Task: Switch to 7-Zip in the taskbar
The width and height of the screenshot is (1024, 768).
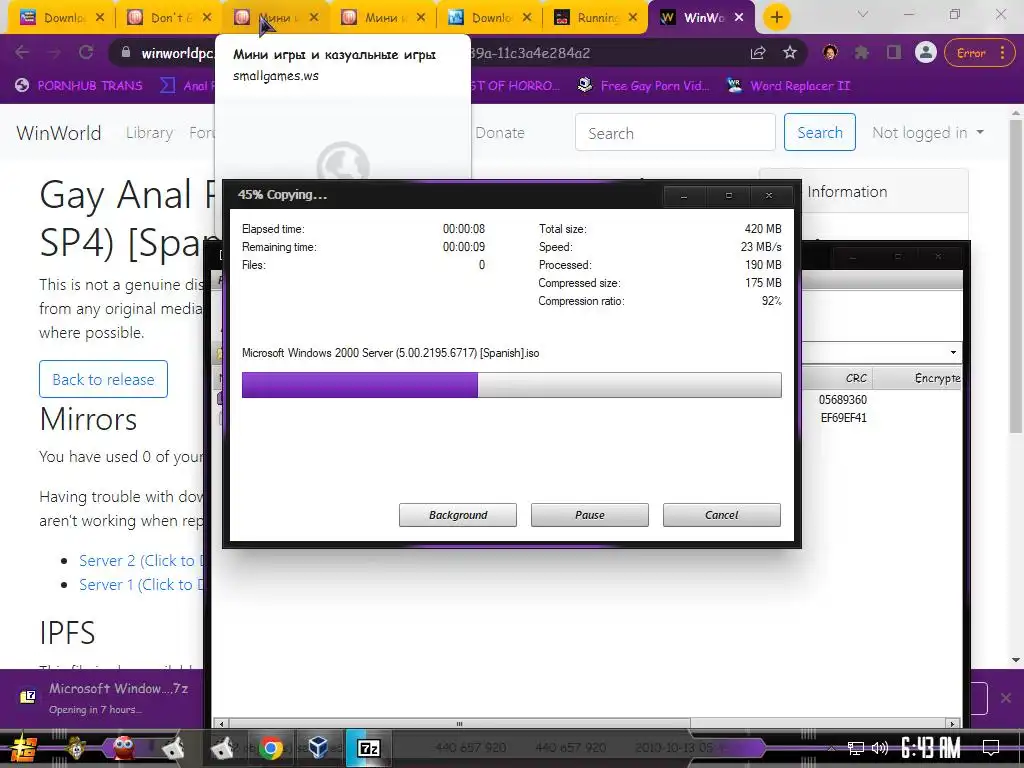Action: pyautogui.click(x=368, y=748)
